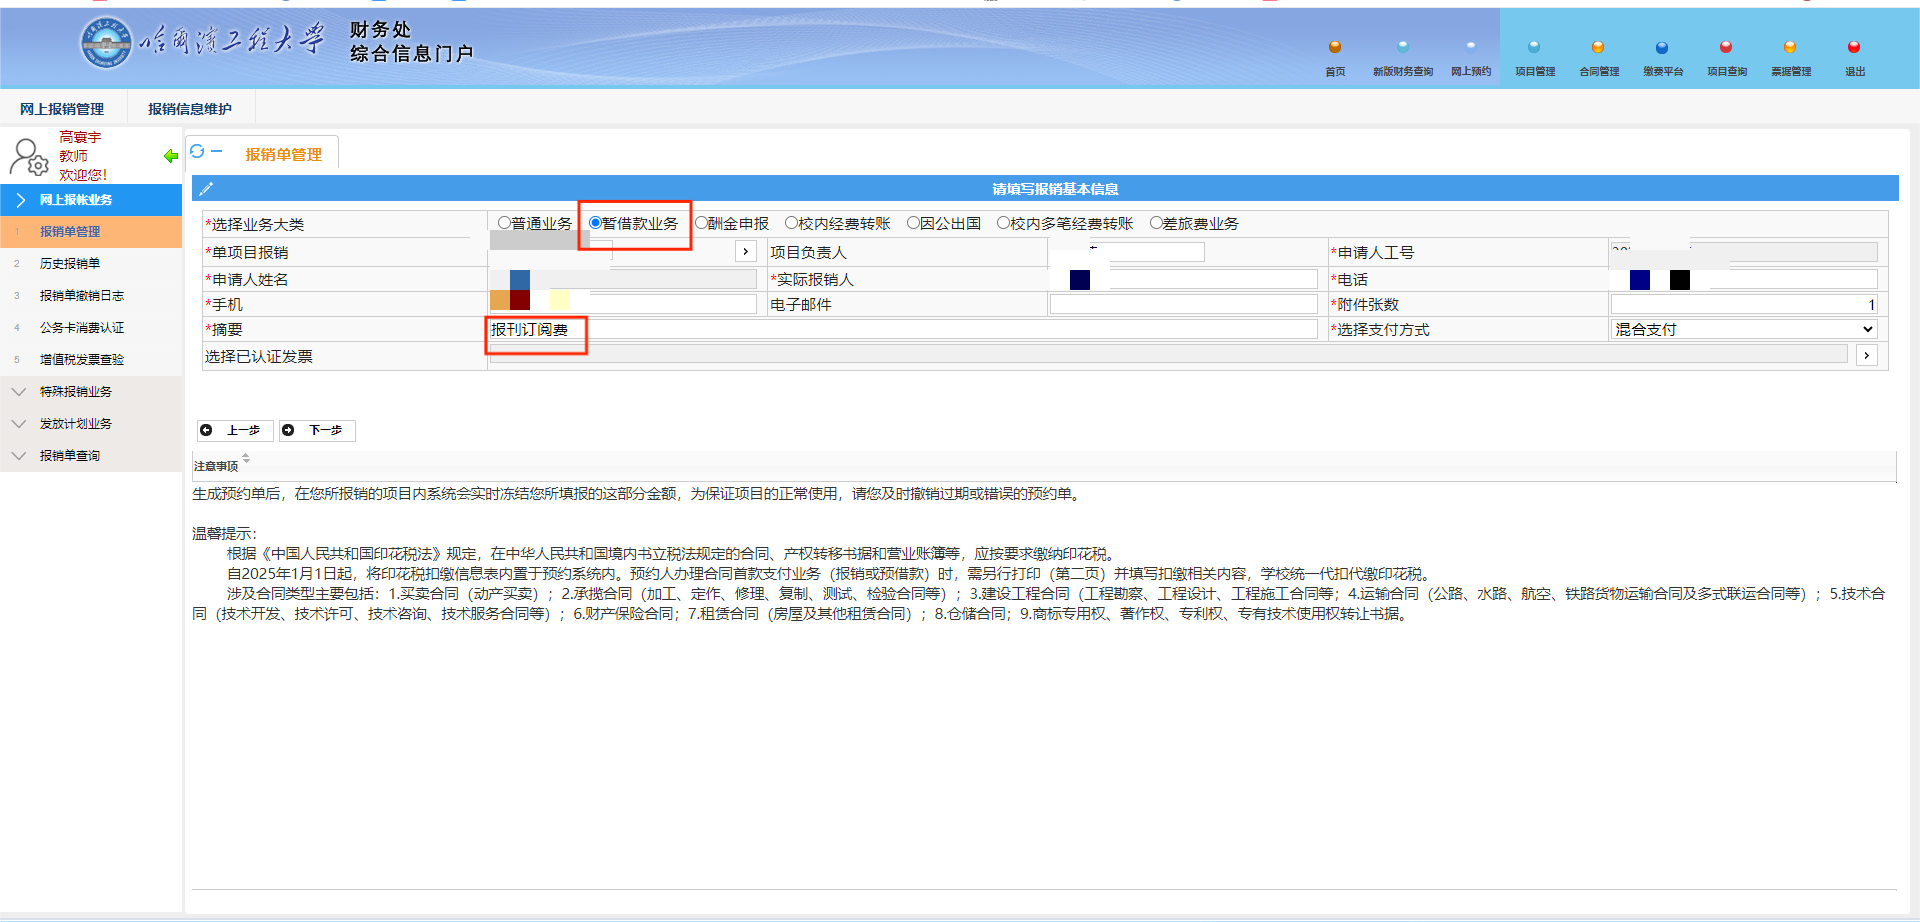Switch to the 报销信息维护 tab
Viewport: 1920px width, 922px height.
click(190, 109)
